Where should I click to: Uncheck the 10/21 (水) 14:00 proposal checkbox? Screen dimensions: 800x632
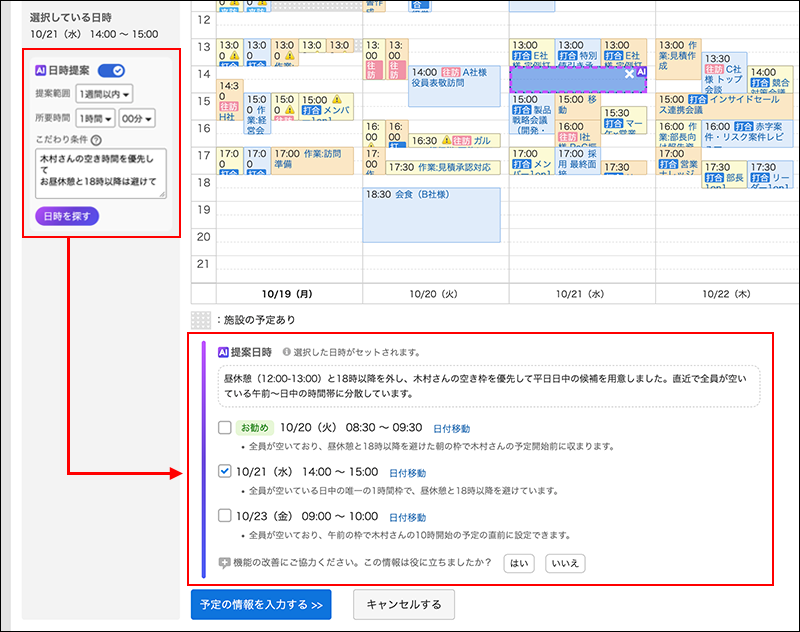click(224, 471)
